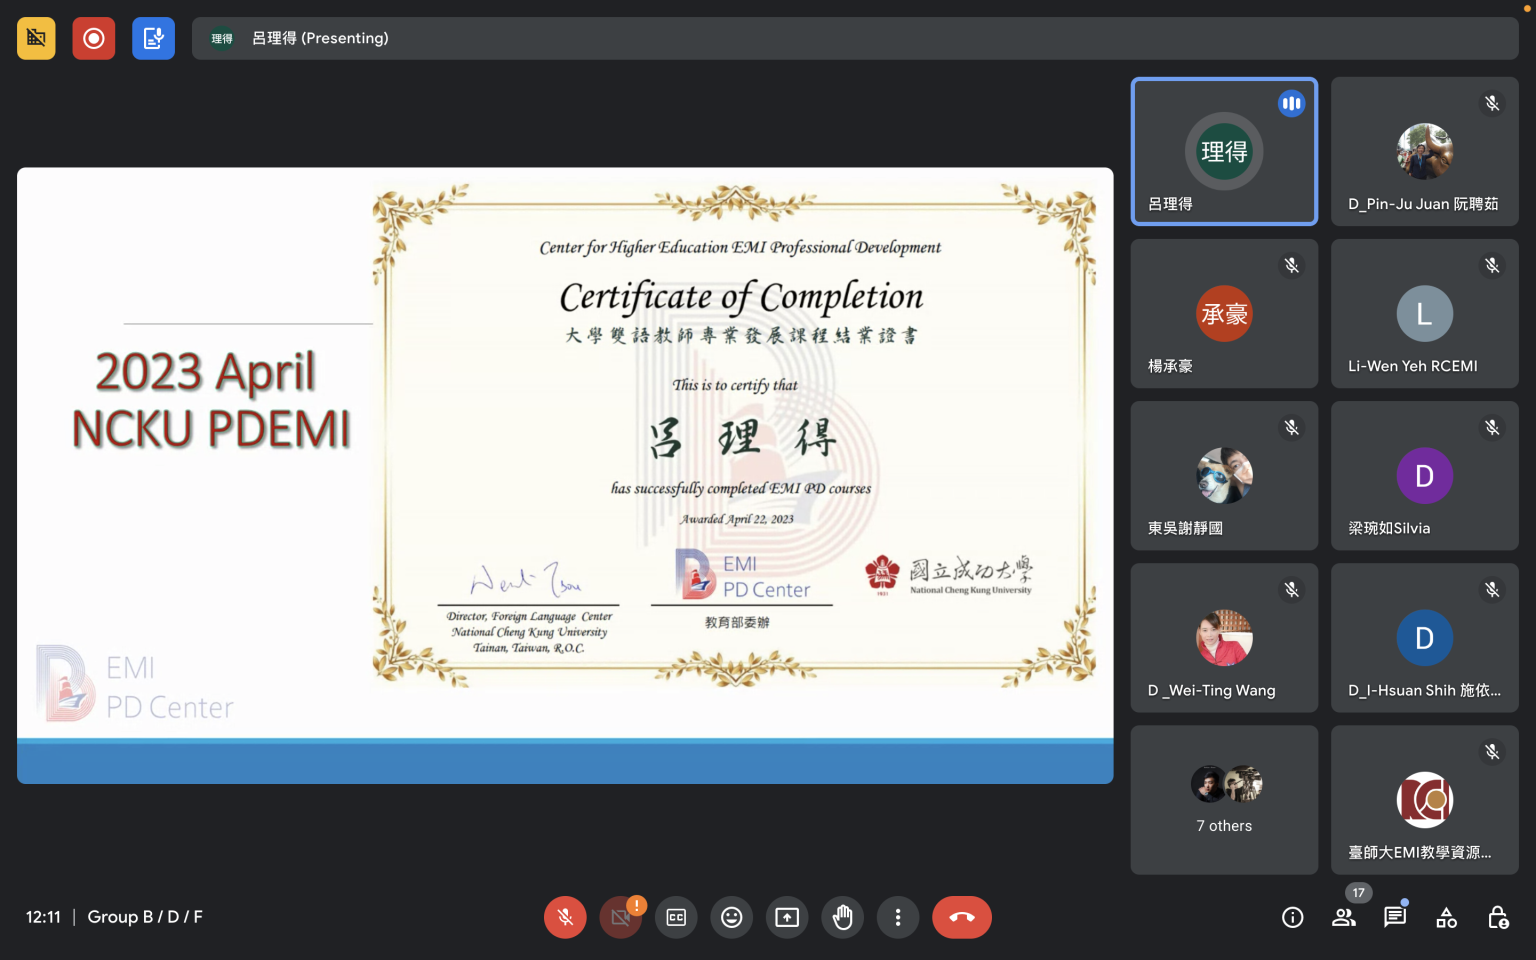The height and width of the screenshot is (960, 1536).
Task: Click the presented certificate slide
Action: [x=565, y=475]
